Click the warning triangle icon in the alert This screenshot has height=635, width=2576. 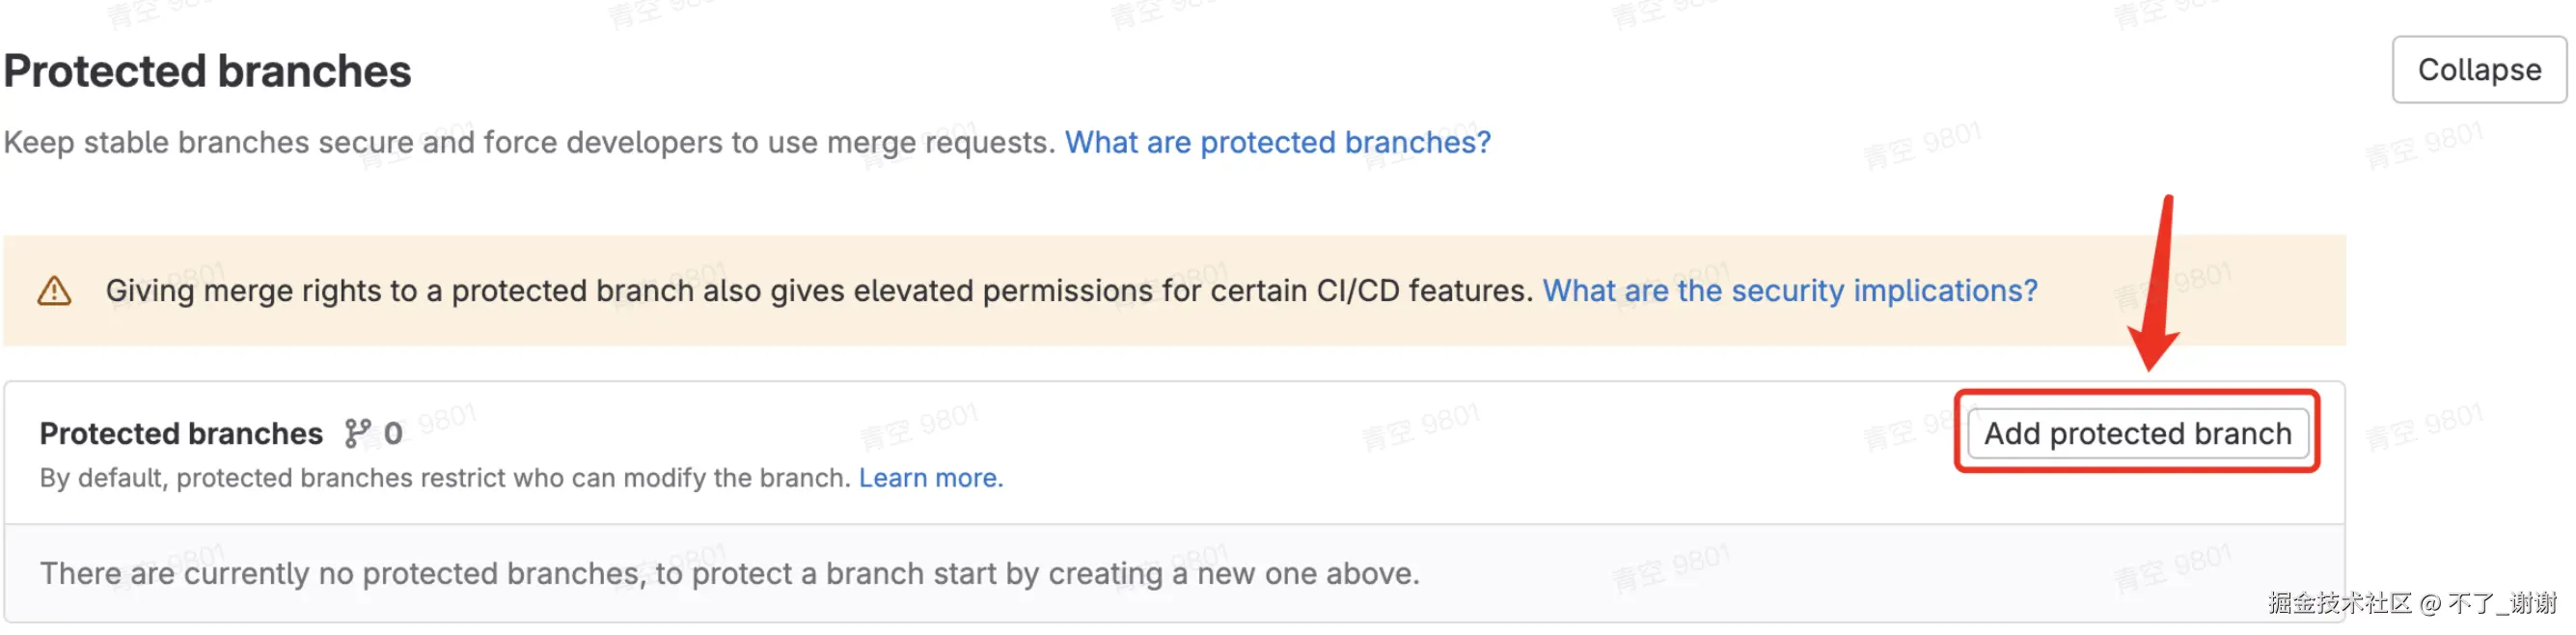[x=54, y=291]
